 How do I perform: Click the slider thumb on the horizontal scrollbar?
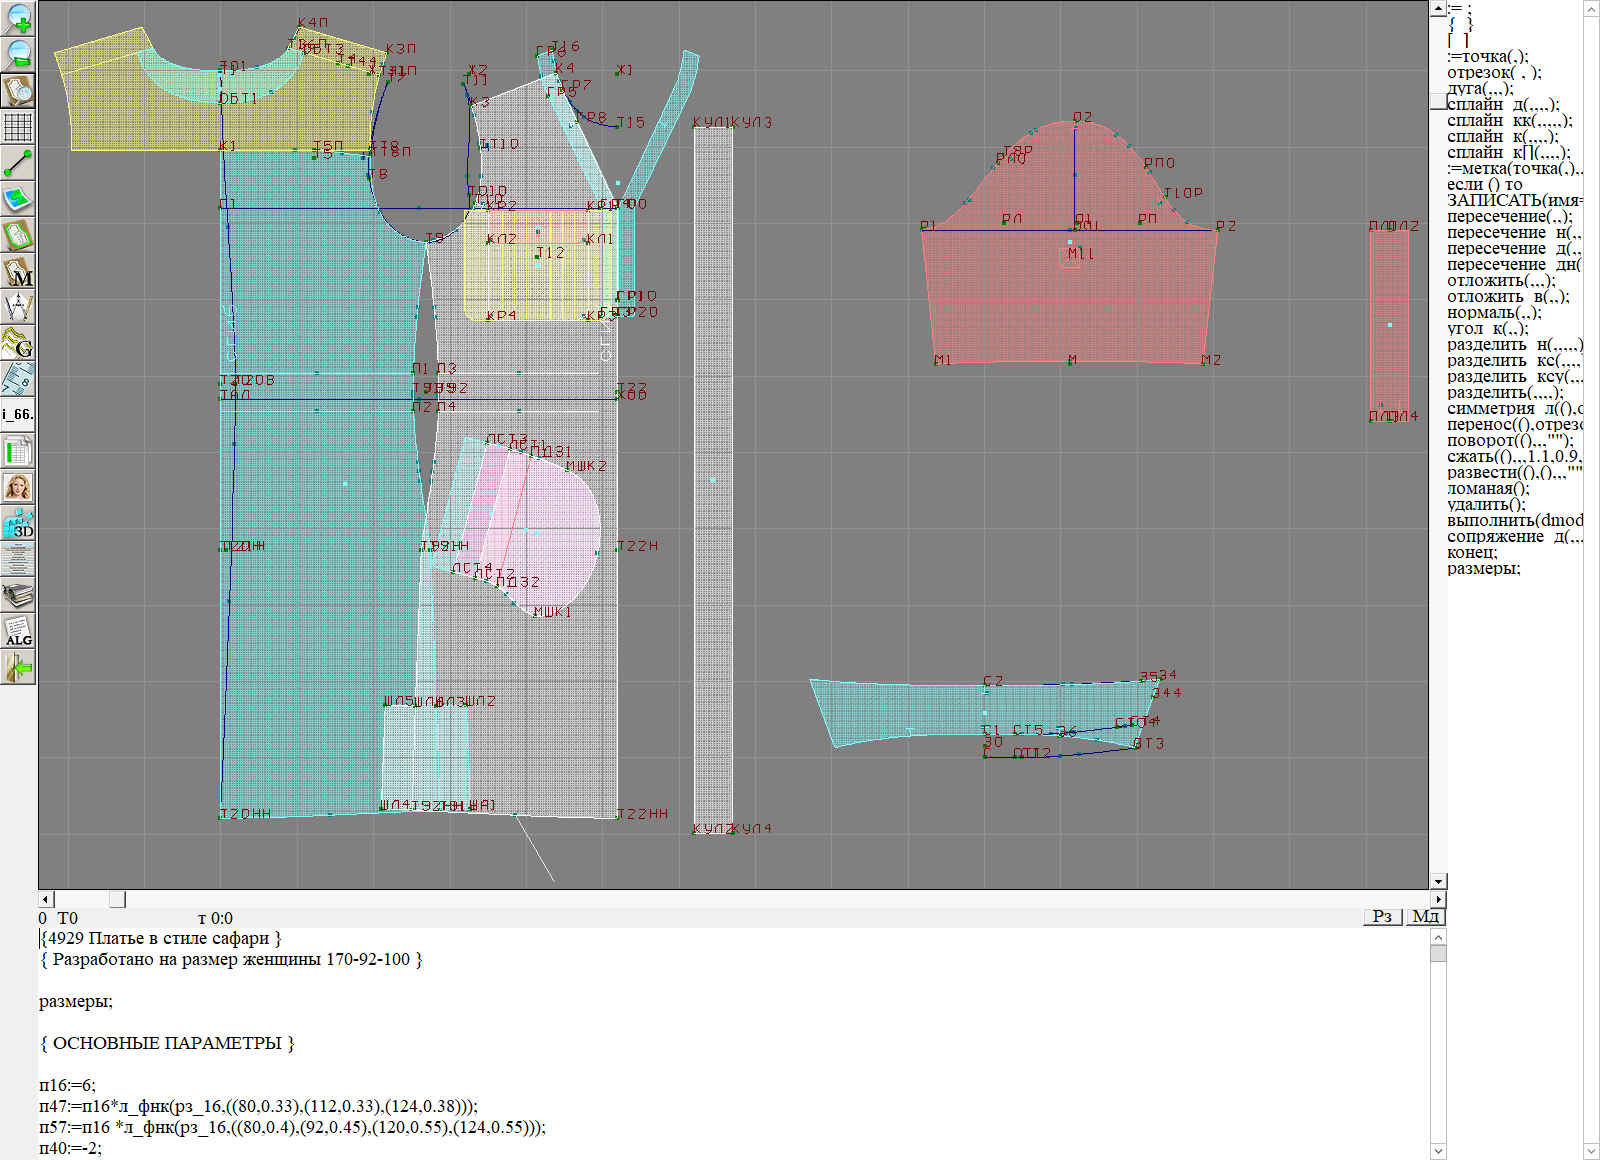click(117, 899)
